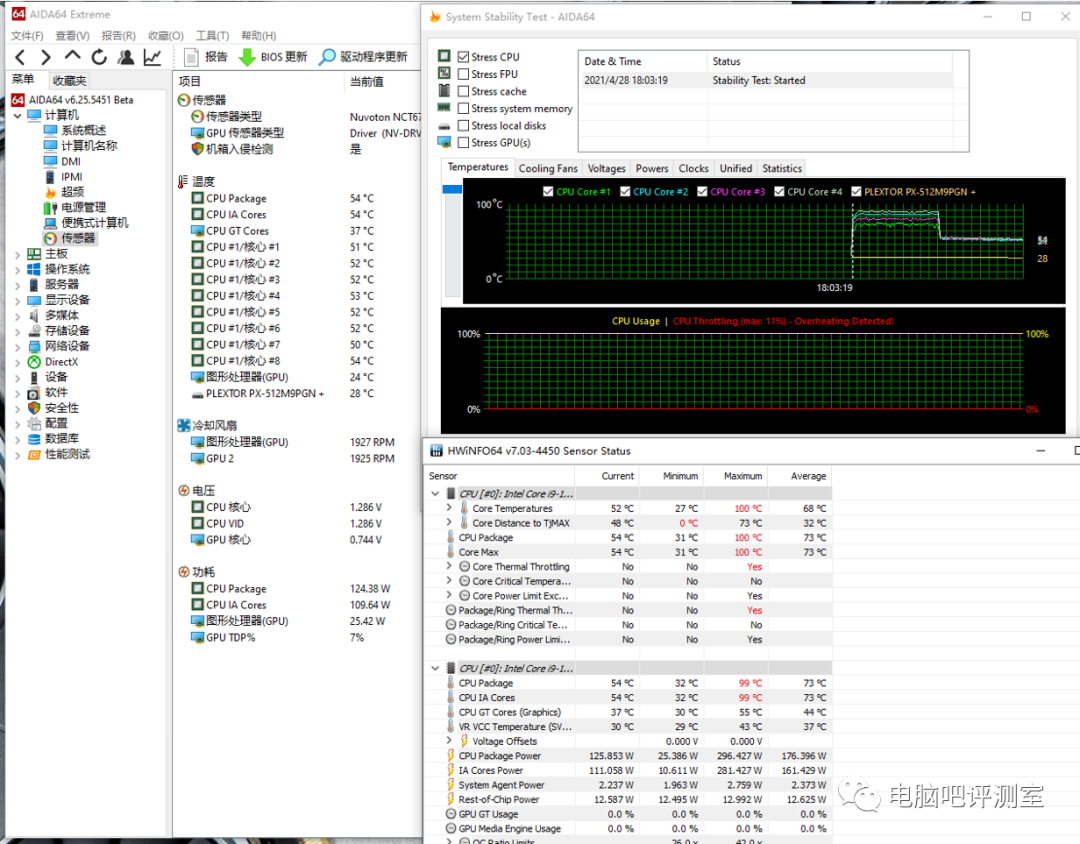Click the Back arrow in AIDA64 toolbar
Screen dimensions: 1080x844
[x=20, y=57]
